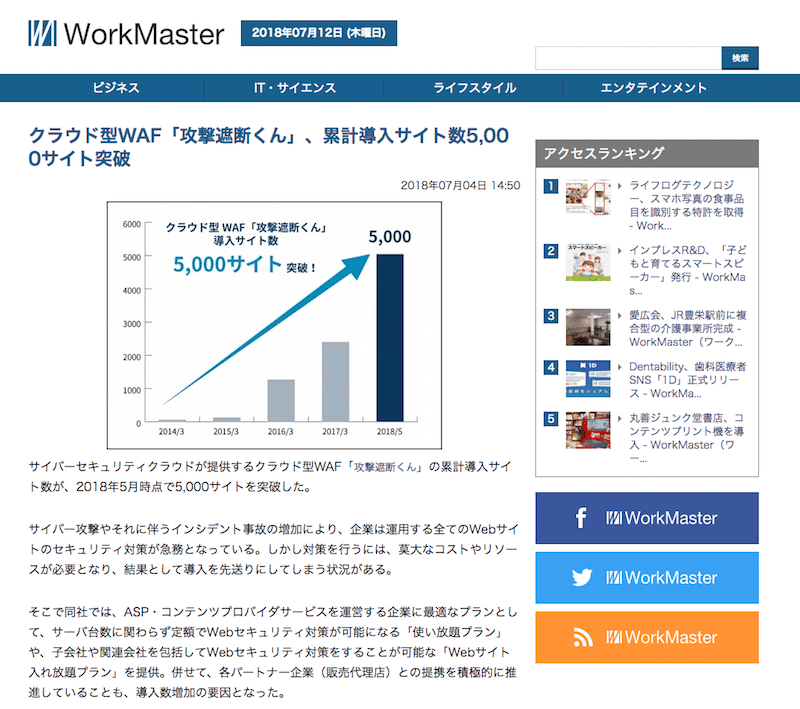This screenshot has width=800, height=709.
Task: Open the 愛広会 JR豊栄駅前 ranking article
Action: point(687,328)
